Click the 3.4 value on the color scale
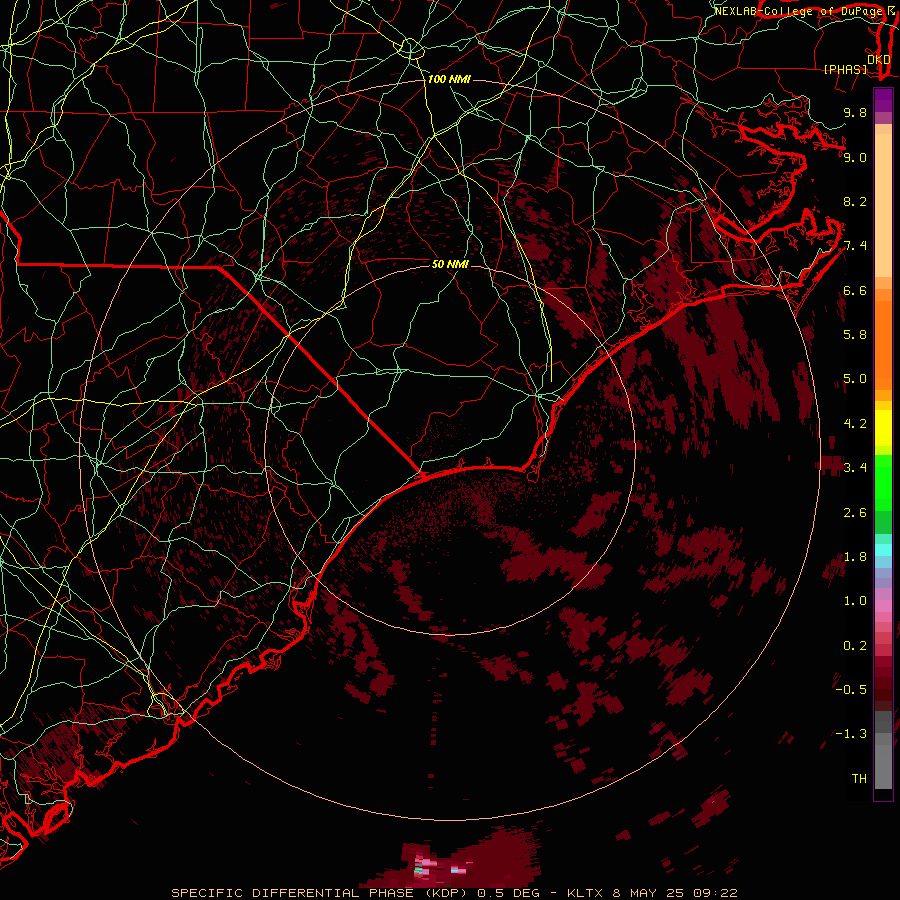The height and width of the screenshot is (900, 900). coord(855,468)
